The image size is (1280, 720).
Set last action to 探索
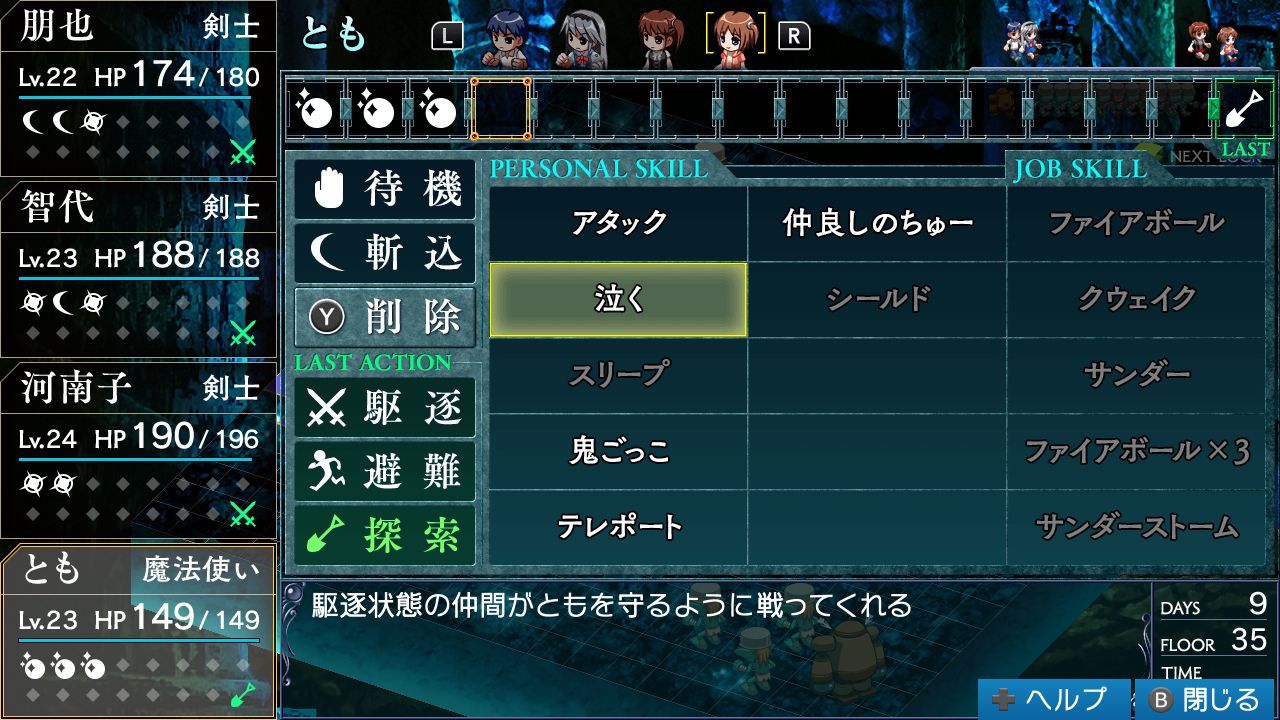pos(385,536)
